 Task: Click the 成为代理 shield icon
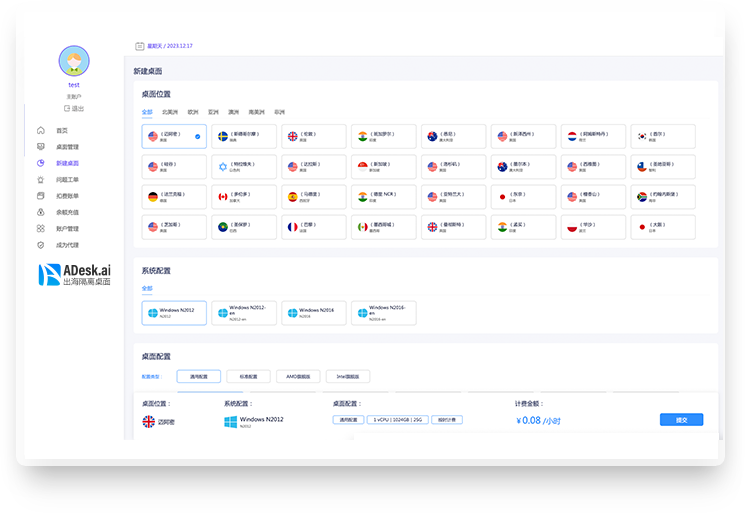[x=41, y=244]
